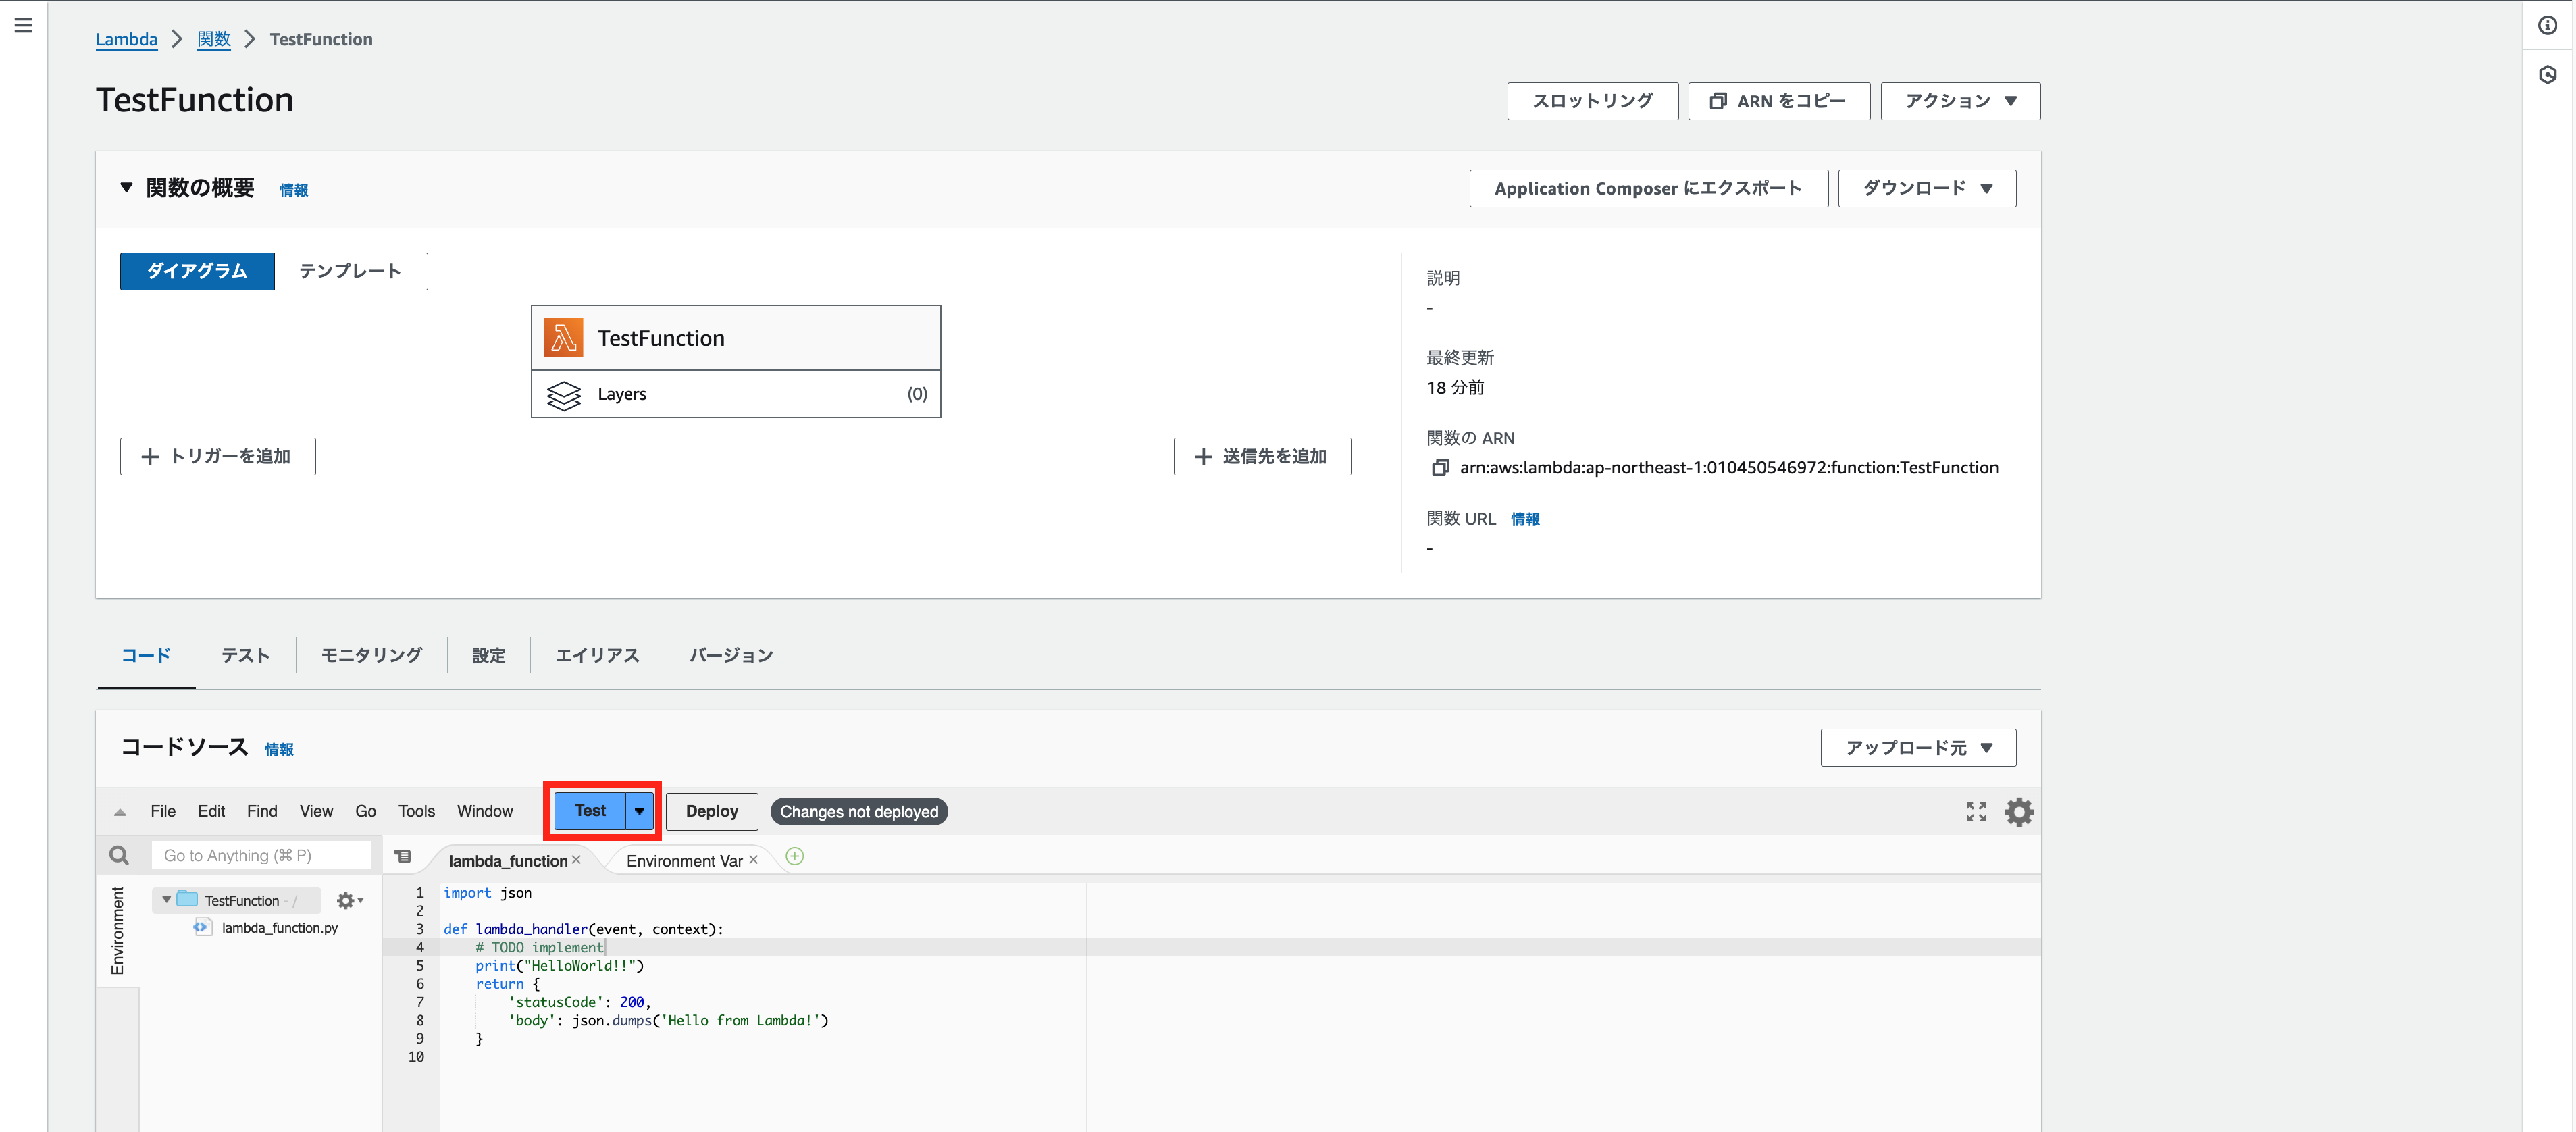Collapse the 関数の概要 section
The image size is (2576, 1132).
click(126, 187)
